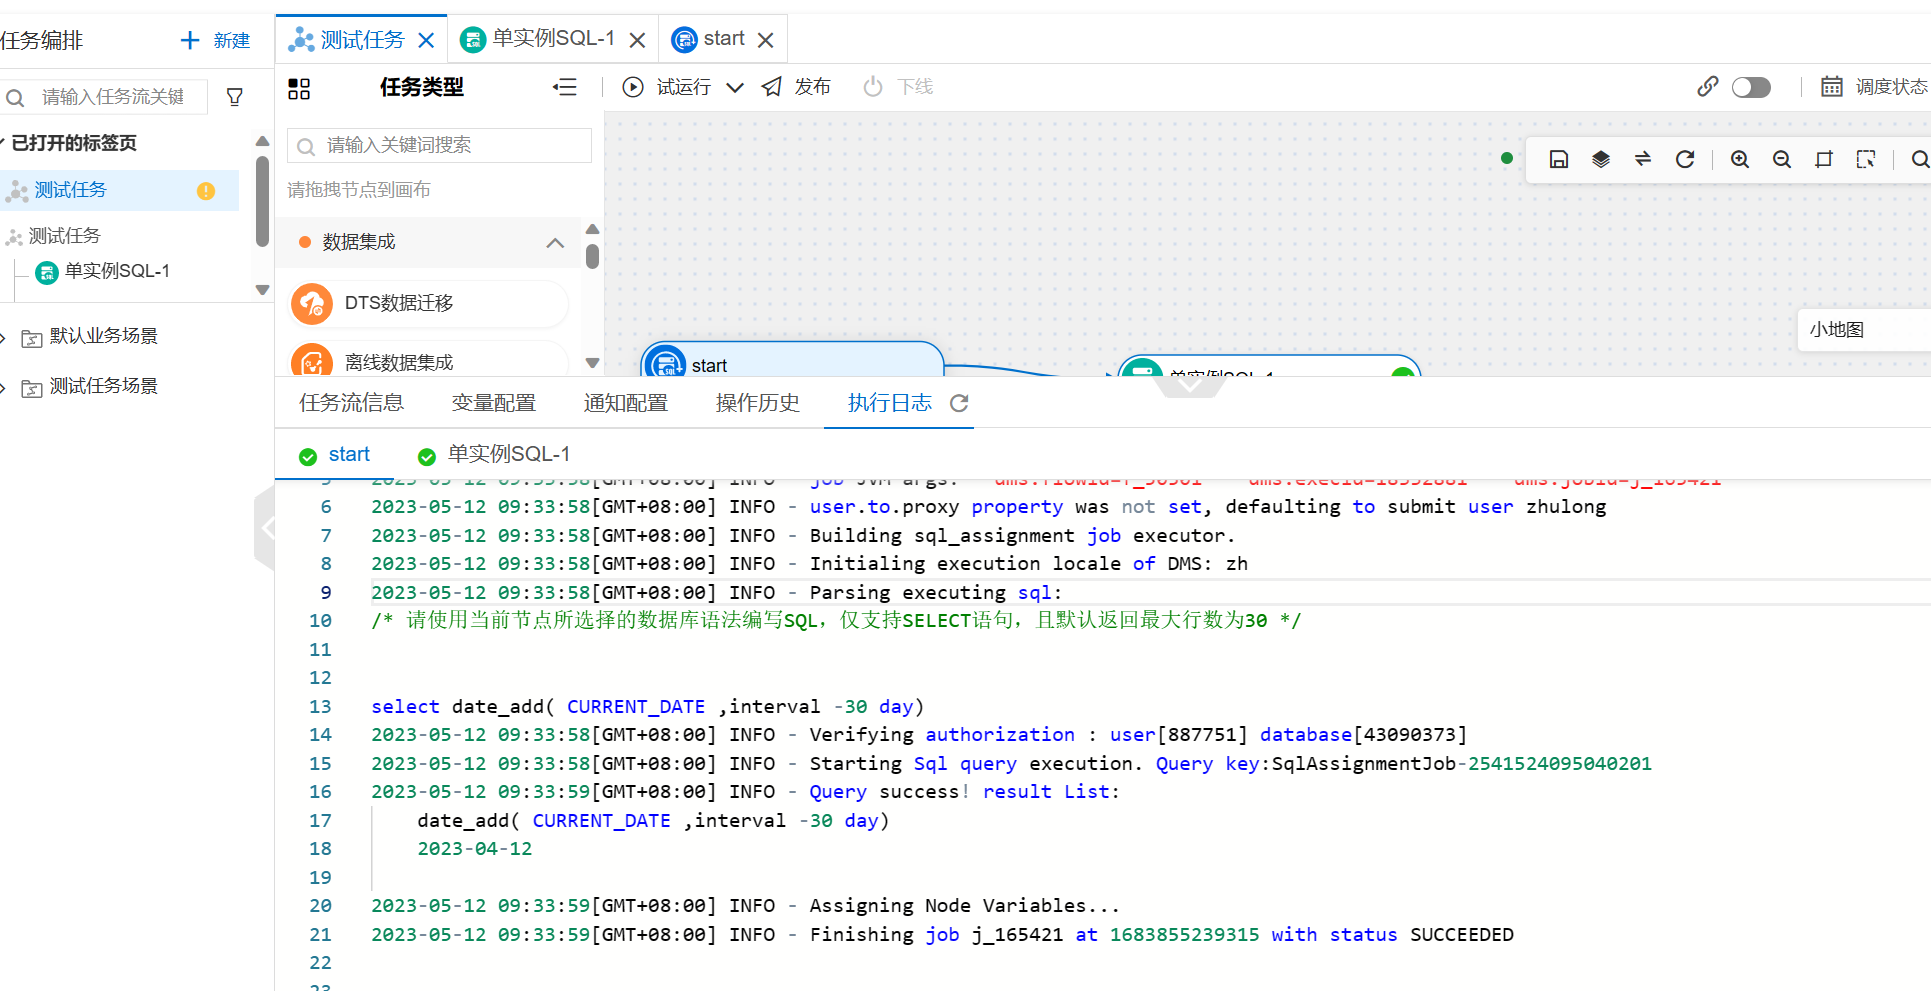Select the 离线数据集成 node type
The width and height of the screenshot is (1931, 991).
(429, 360)
